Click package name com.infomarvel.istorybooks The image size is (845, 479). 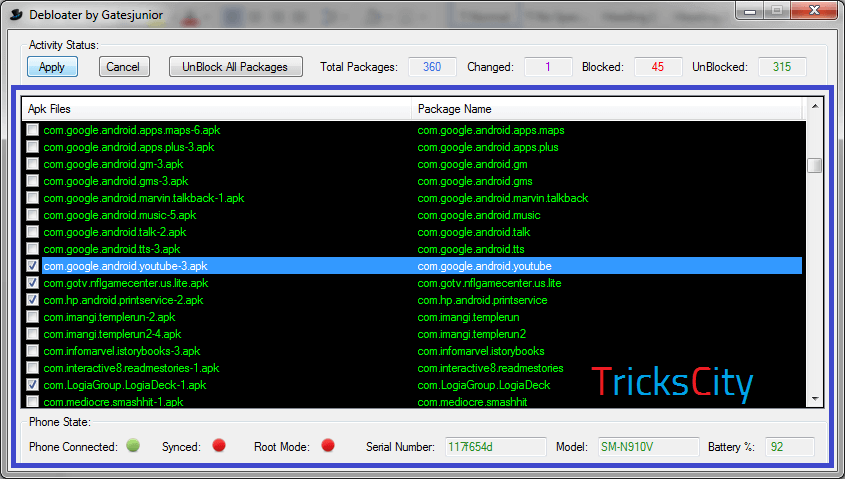coord(481,351)
